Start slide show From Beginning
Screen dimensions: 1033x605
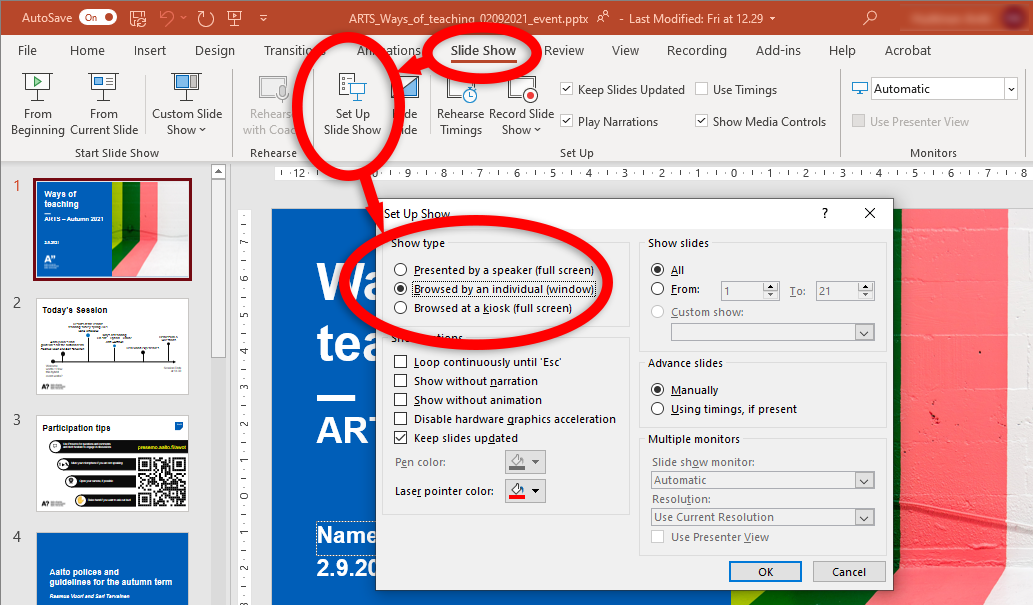click(x=38, y=104)
